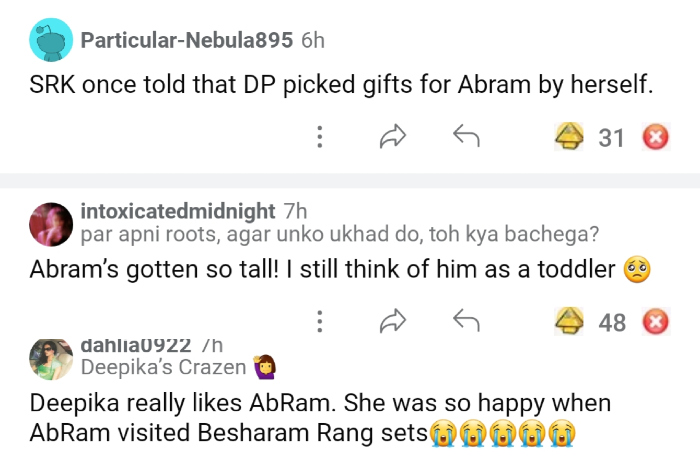Upvote Particular-Nebula895's comment
The image size is (700, 466).
[x=570, y=137]
